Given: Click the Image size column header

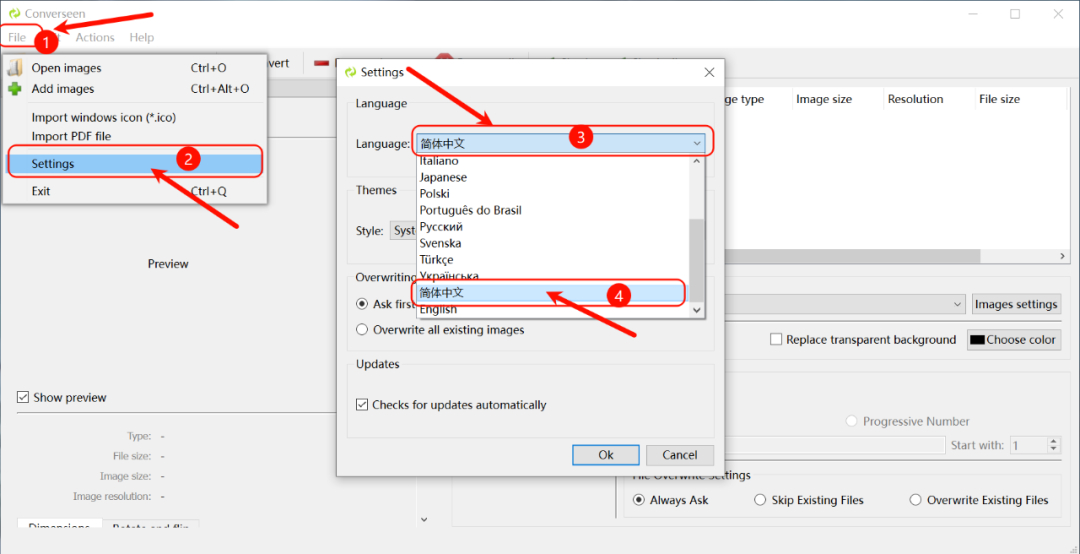Looking at the screenshot, I should coord(824,99).
